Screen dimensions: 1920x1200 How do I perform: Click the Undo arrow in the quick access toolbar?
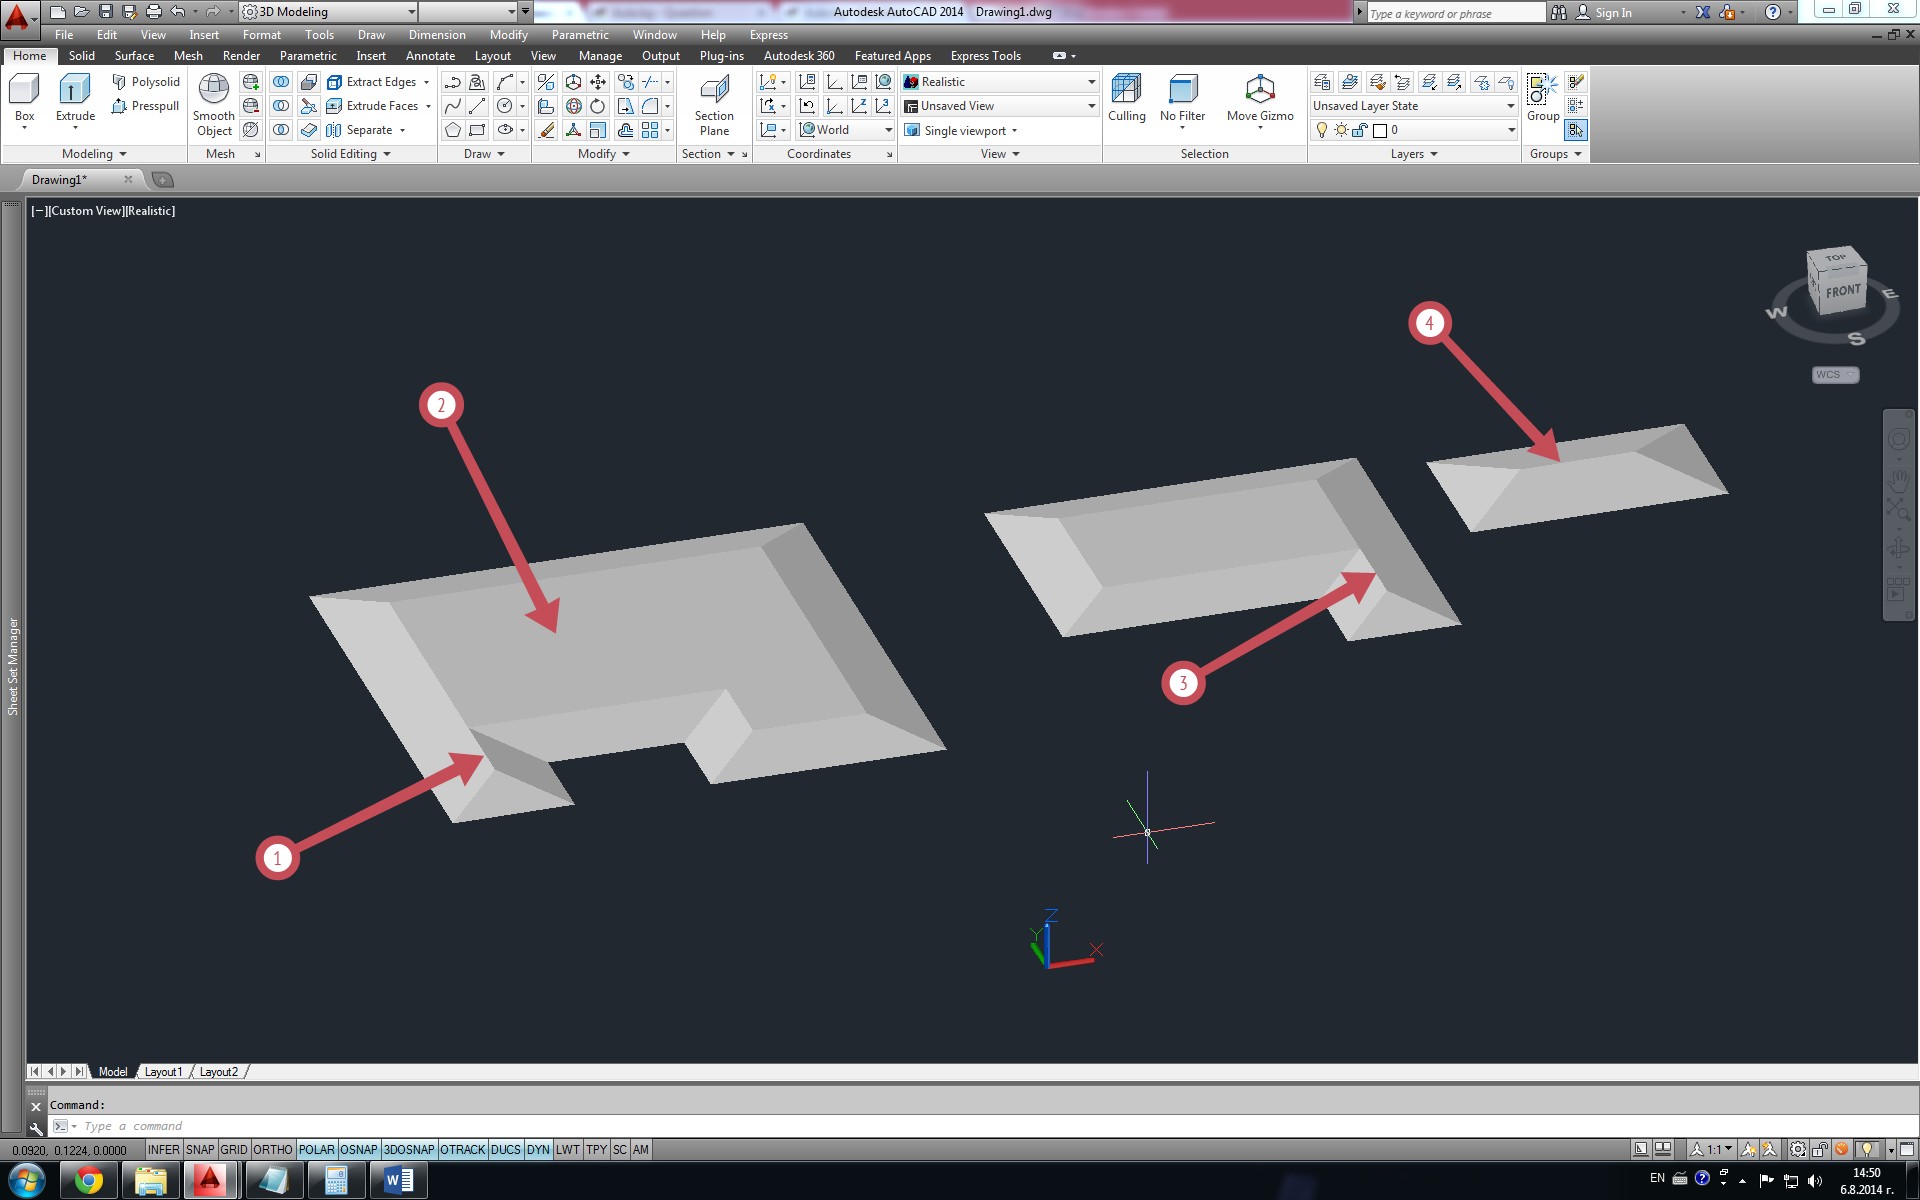coord(178,12)
